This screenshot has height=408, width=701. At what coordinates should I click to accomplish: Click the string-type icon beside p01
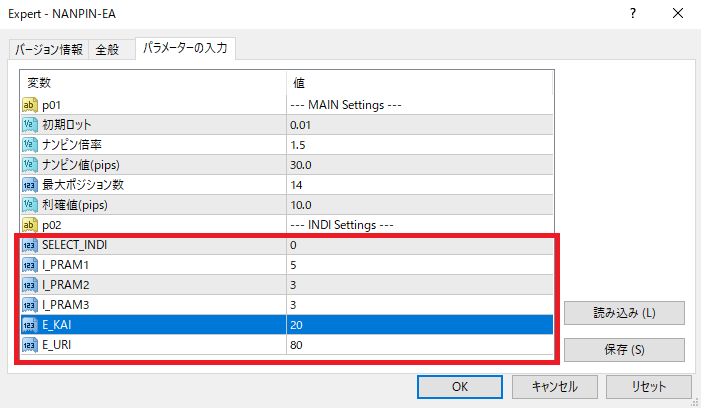29,105
